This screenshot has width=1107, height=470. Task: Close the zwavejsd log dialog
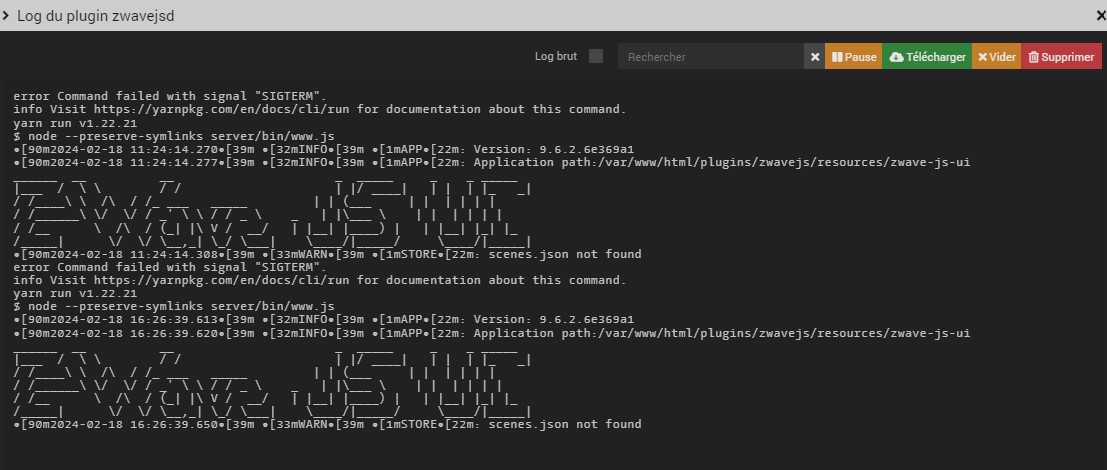[x=1100, y=16]
